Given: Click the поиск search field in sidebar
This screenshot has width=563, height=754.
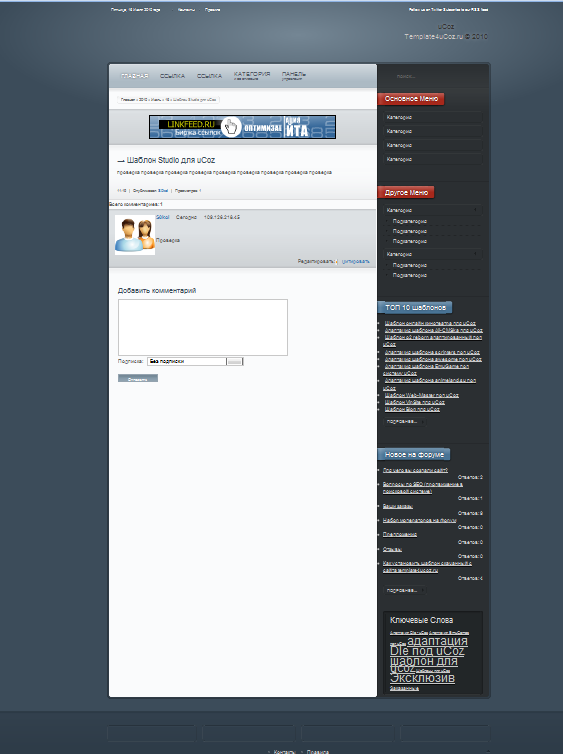Looking at the screenshot, I should (x=433, y=76).
